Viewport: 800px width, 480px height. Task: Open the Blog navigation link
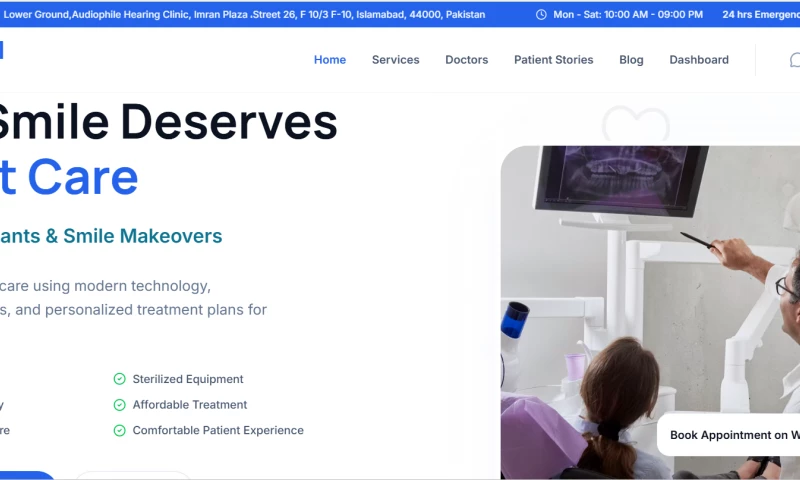point(631,60)
